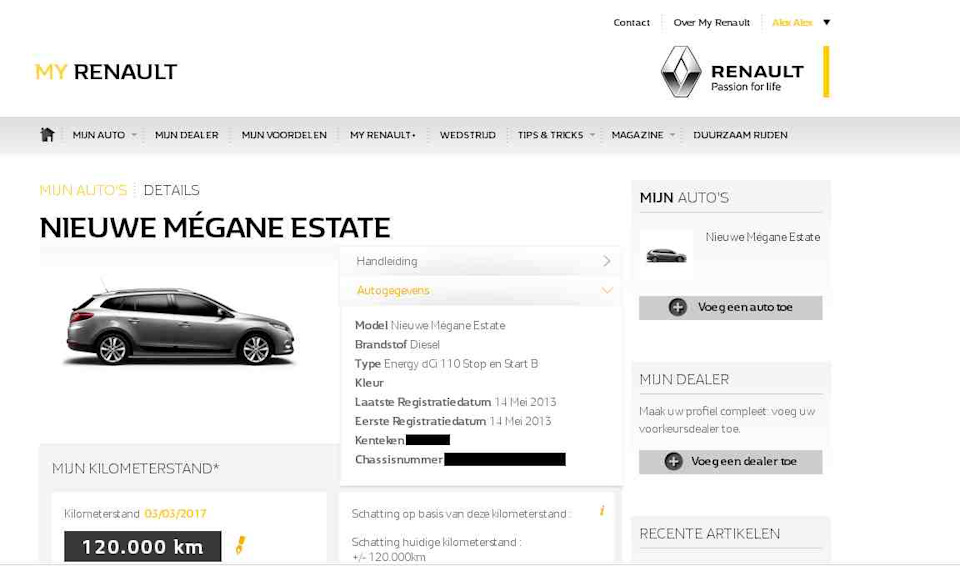Expand the Handleiding section chevron
Image resolution: width=960 pixels, height=566 pixels.
[x=607, y=261]
